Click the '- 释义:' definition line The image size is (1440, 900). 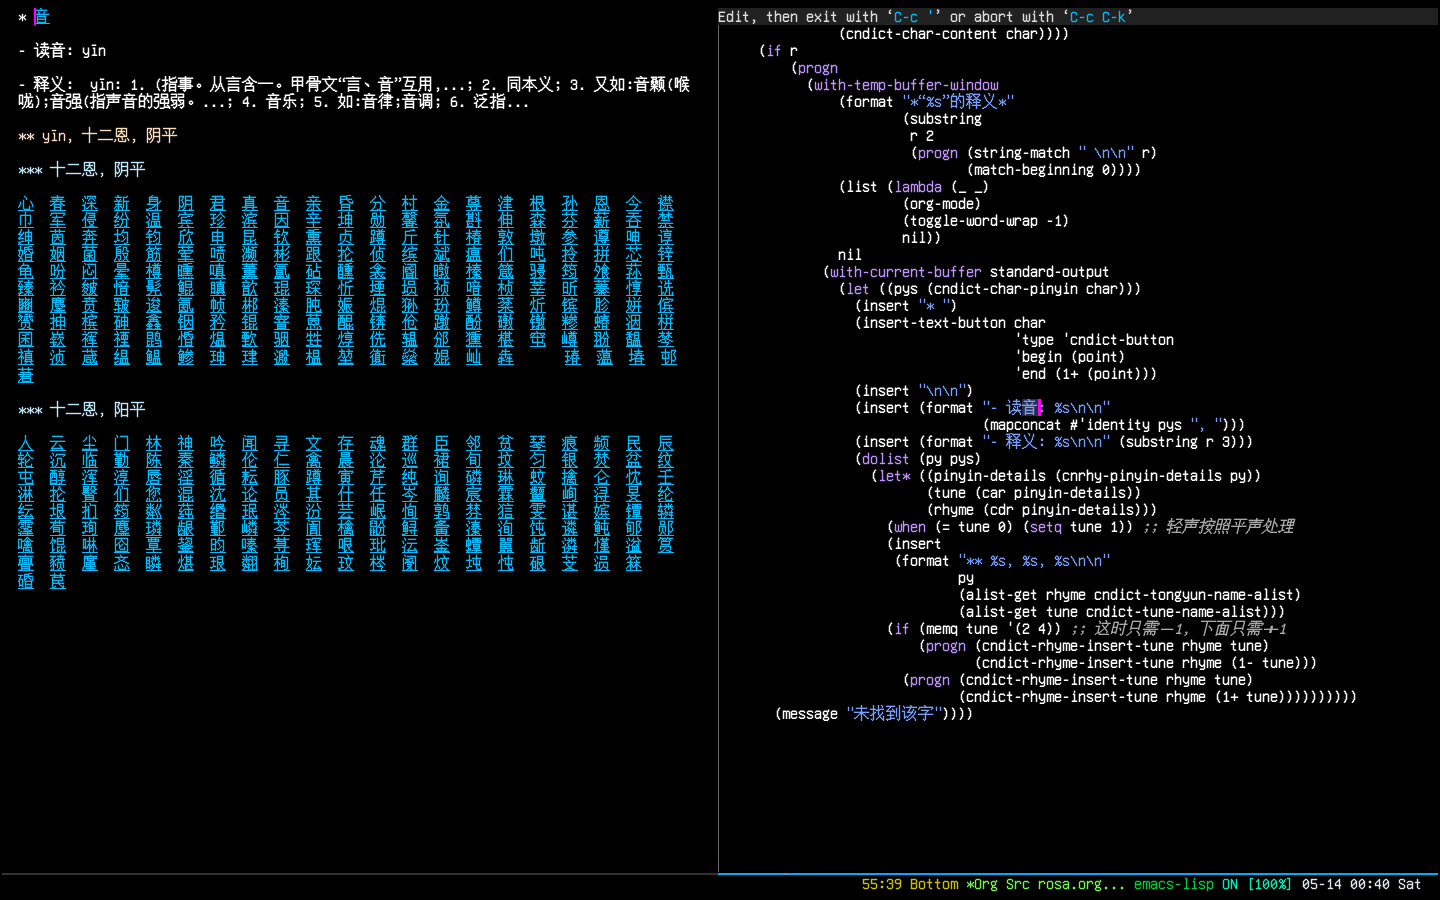pyautogui.click(x=354, y=93)
